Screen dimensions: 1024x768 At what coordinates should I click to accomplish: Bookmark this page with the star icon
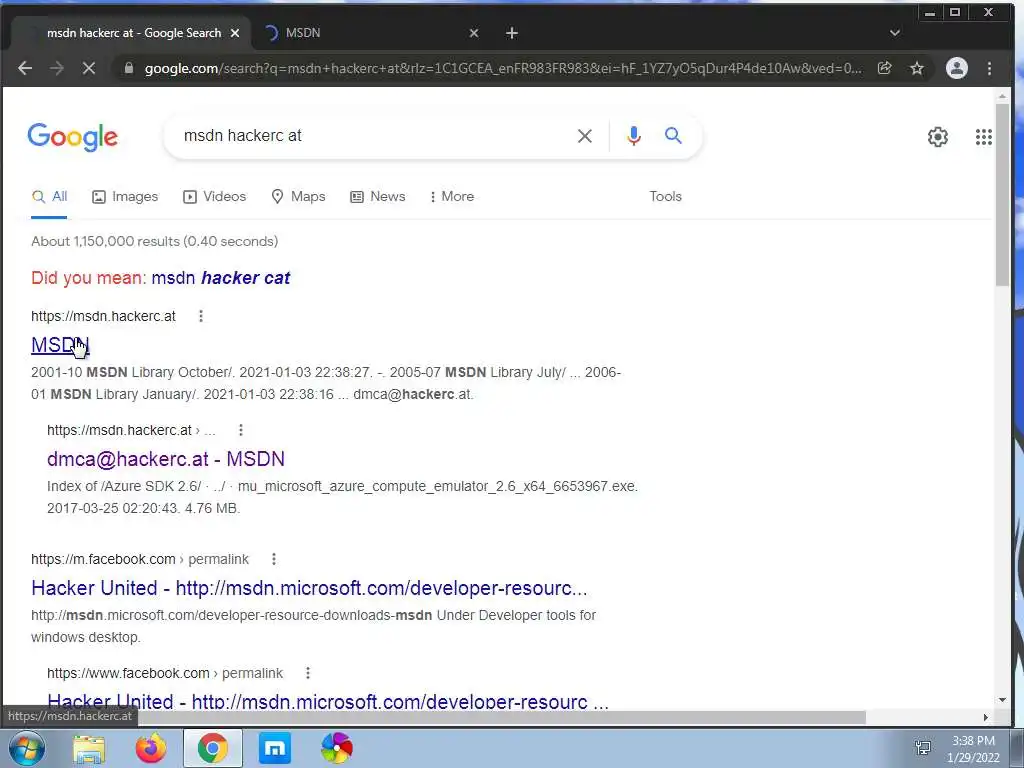coord(917,68)
